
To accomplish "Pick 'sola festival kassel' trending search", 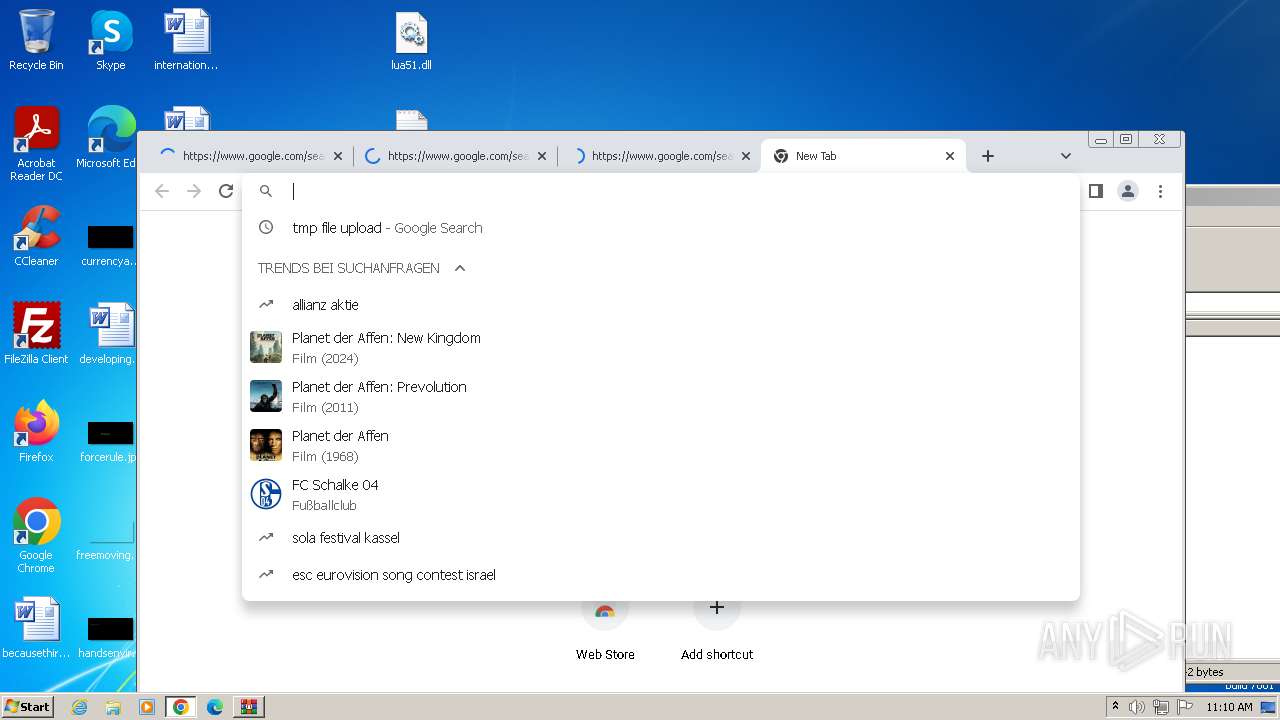I will tap(660, 538).
